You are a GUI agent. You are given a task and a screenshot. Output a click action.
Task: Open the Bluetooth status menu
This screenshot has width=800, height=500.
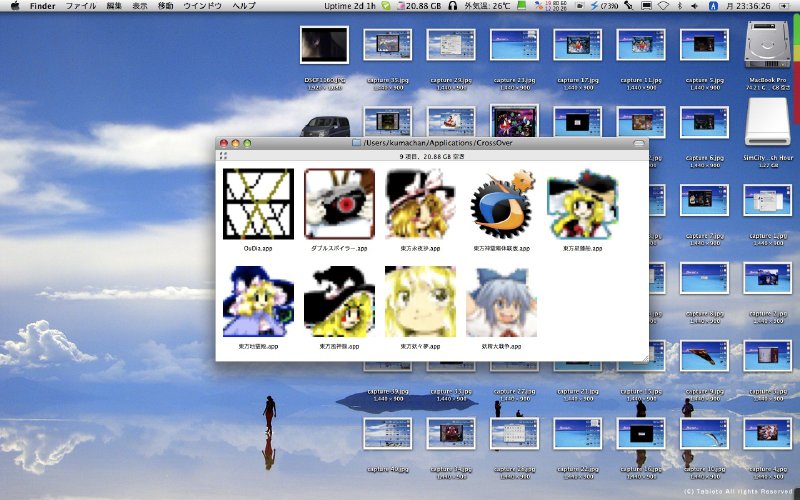pos(680,6)
